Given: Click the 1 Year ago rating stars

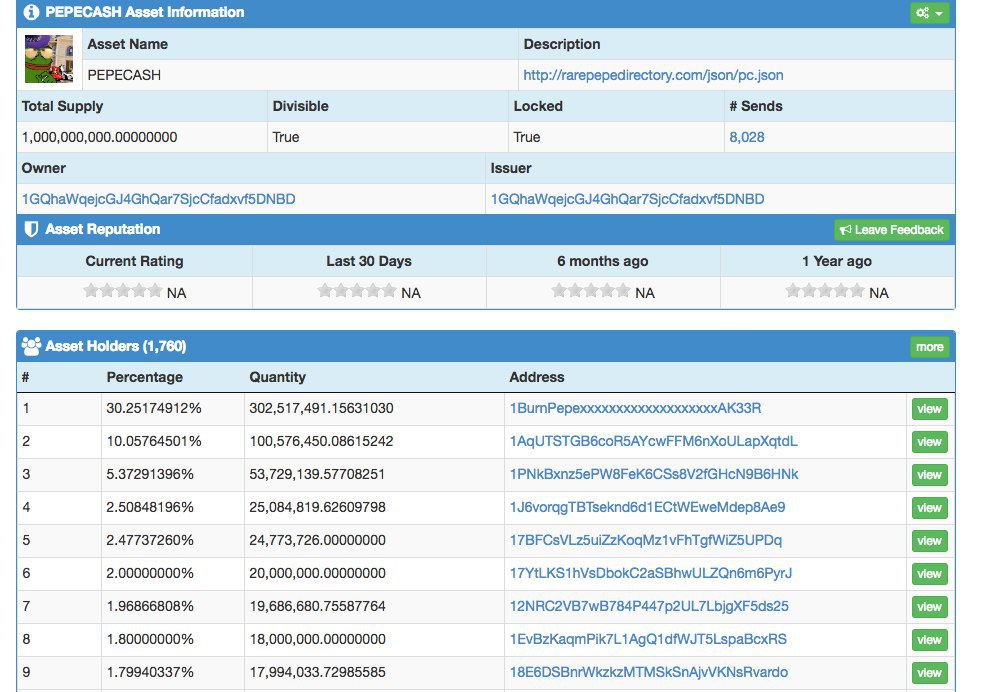Looking at the screenshot, I should pyautogui.click(x=825, y=291).
